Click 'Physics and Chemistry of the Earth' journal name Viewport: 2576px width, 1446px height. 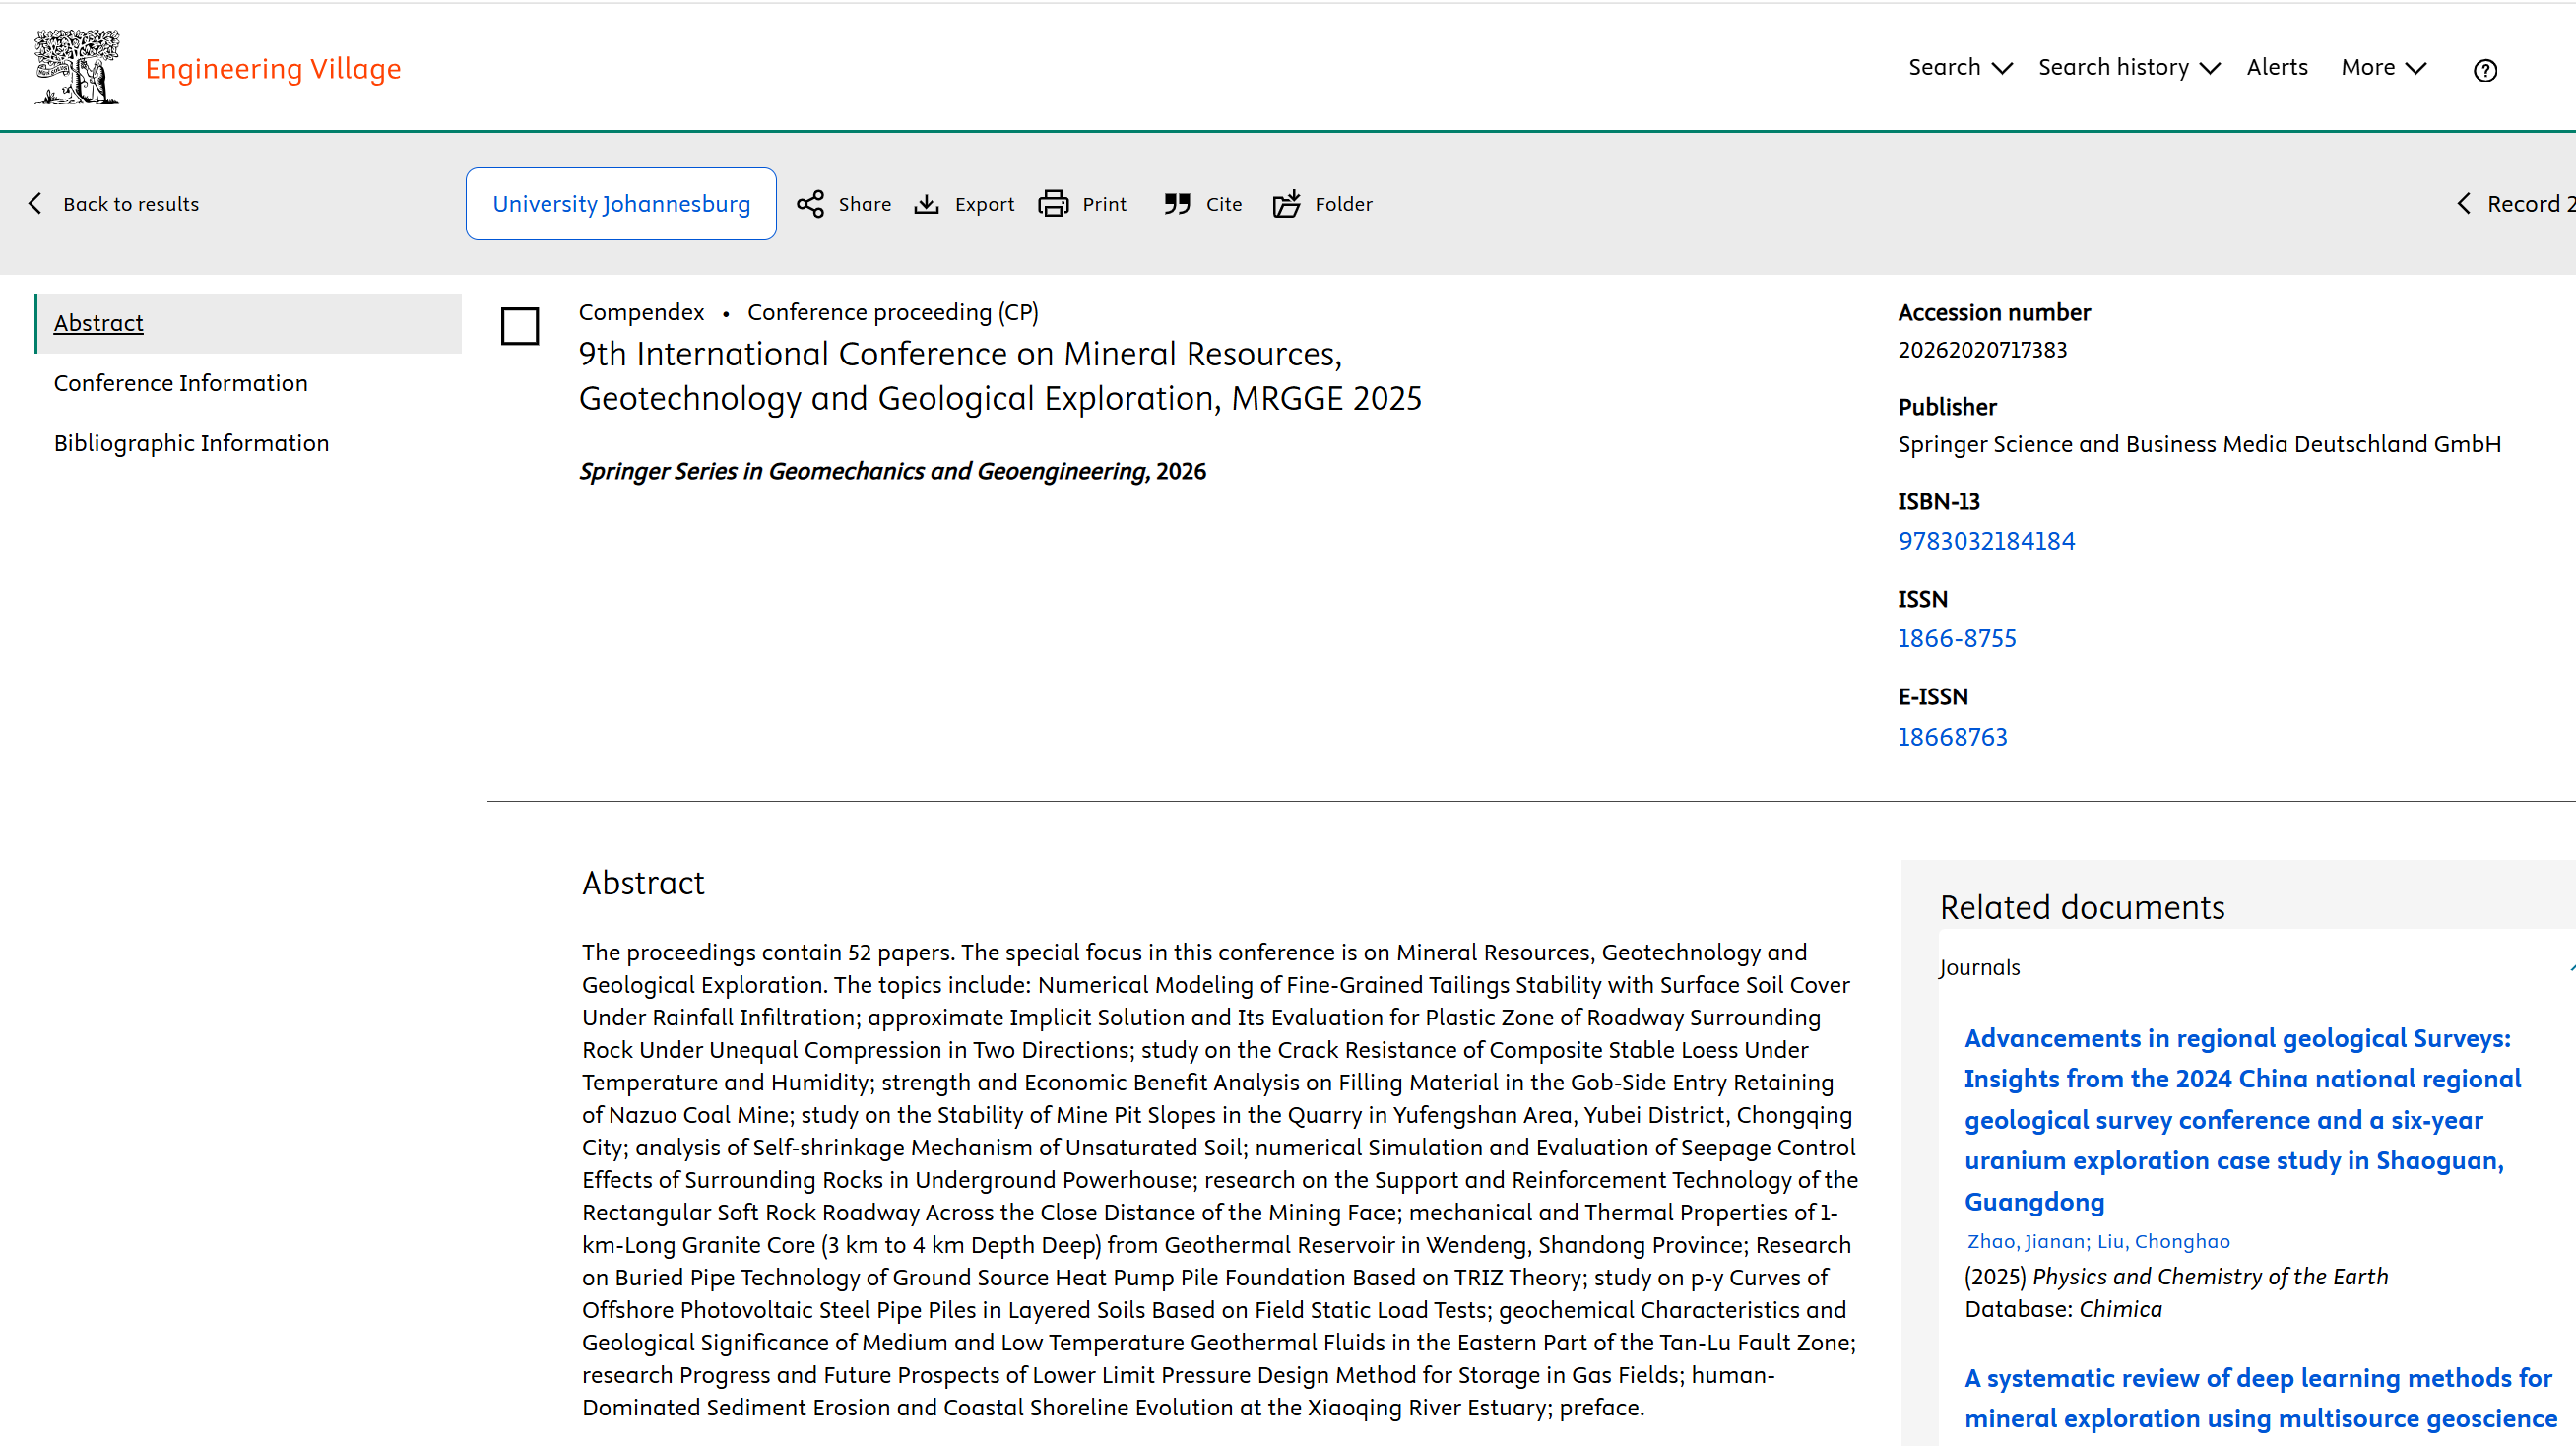point(2210,1277)
